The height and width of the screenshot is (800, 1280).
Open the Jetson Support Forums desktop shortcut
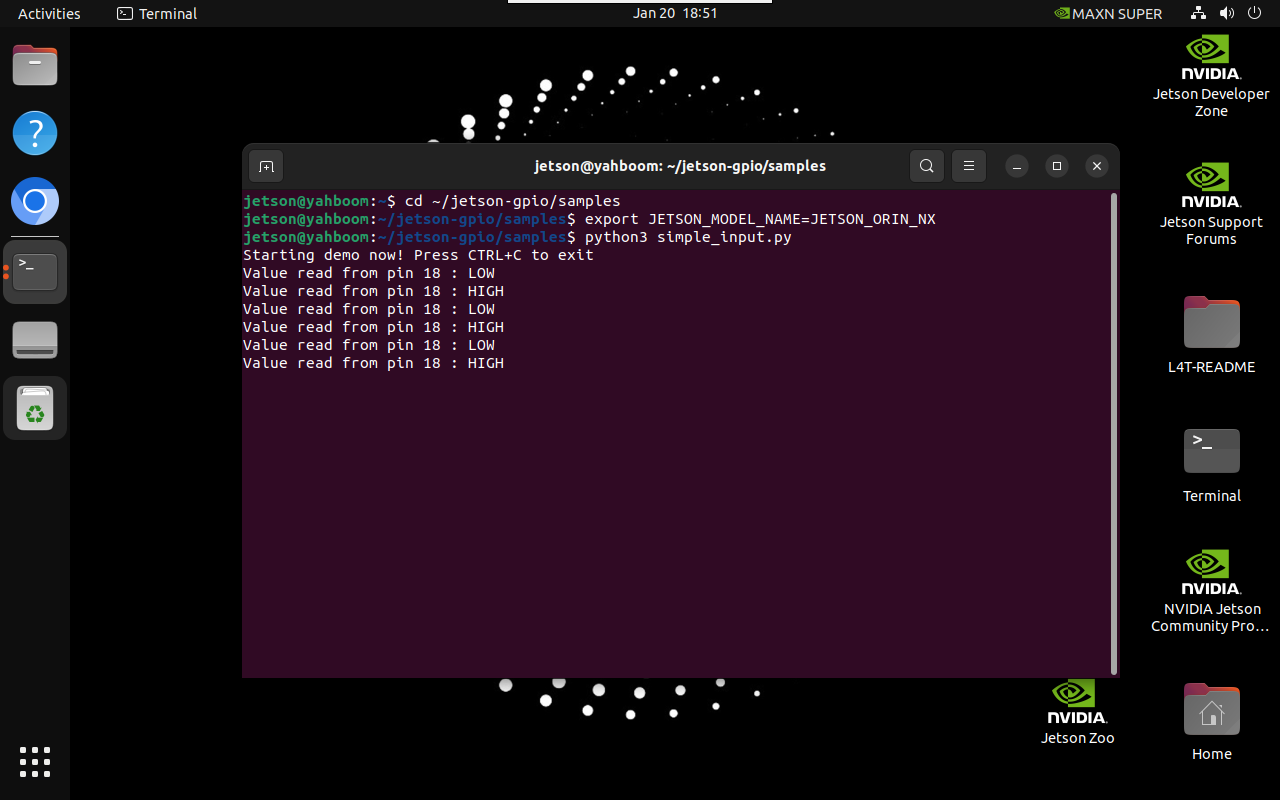click(x=1211, y=204)
